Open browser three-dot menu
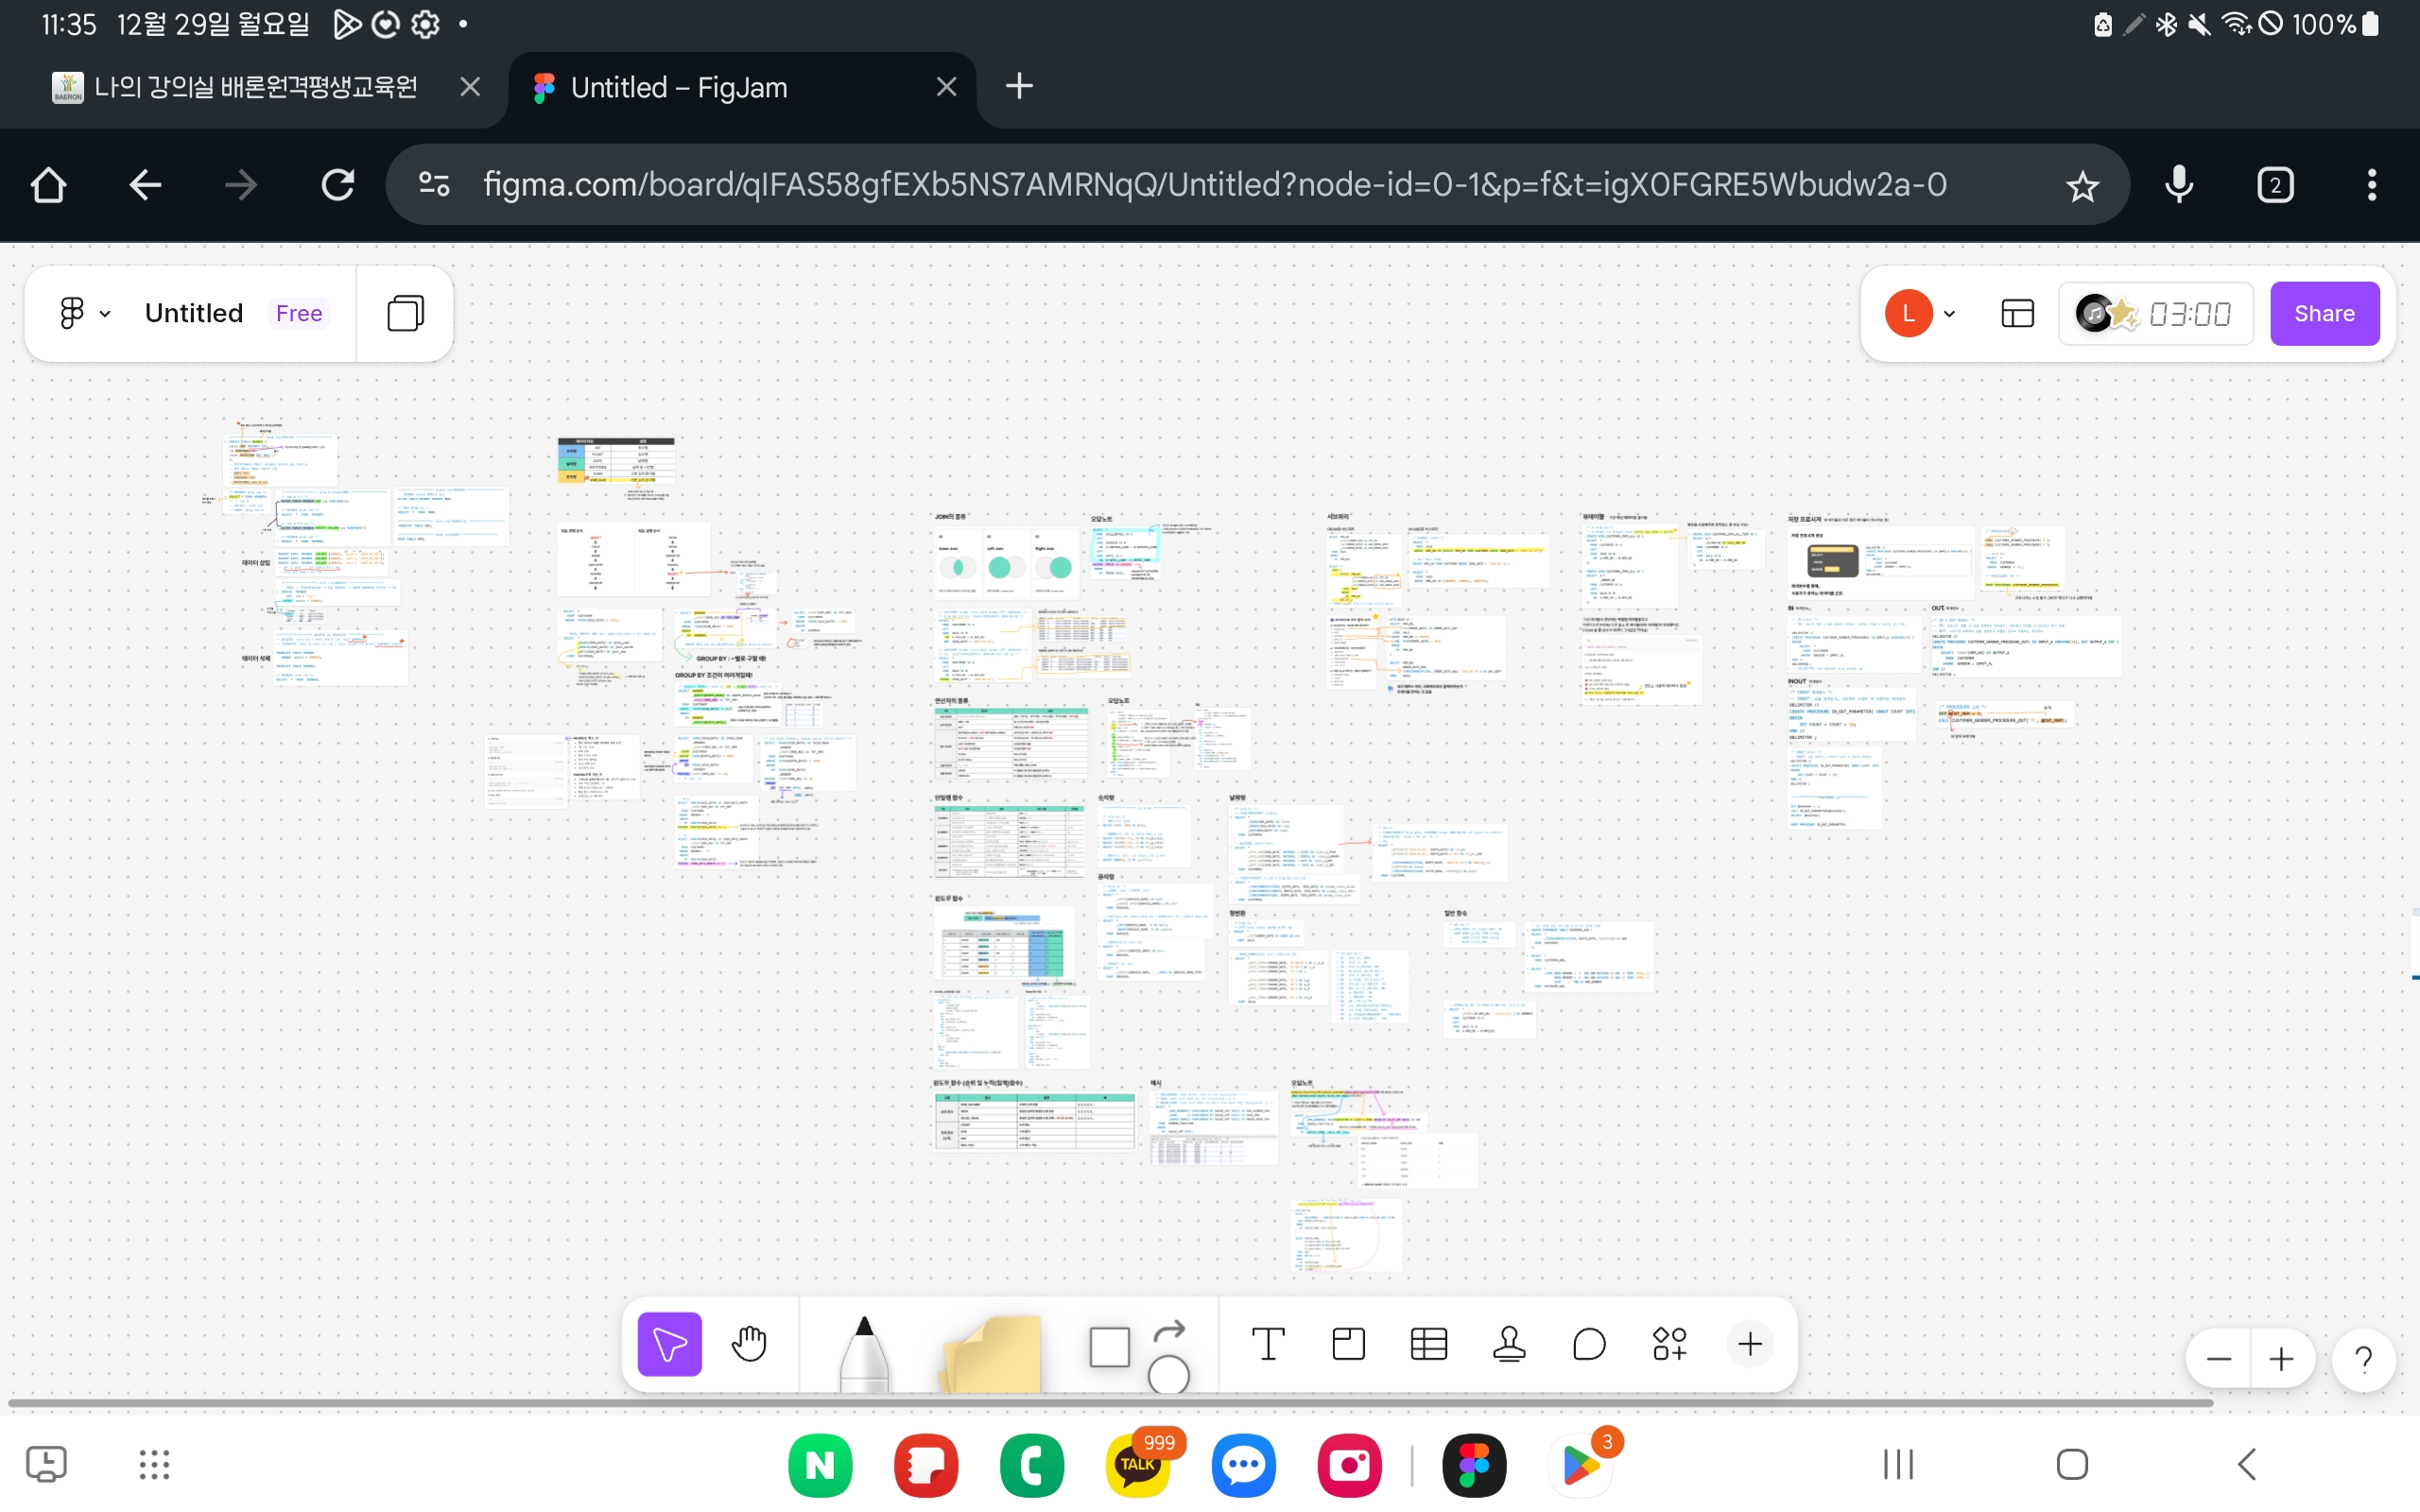Screen dimensions: 2420x1512 [2371, 185]
